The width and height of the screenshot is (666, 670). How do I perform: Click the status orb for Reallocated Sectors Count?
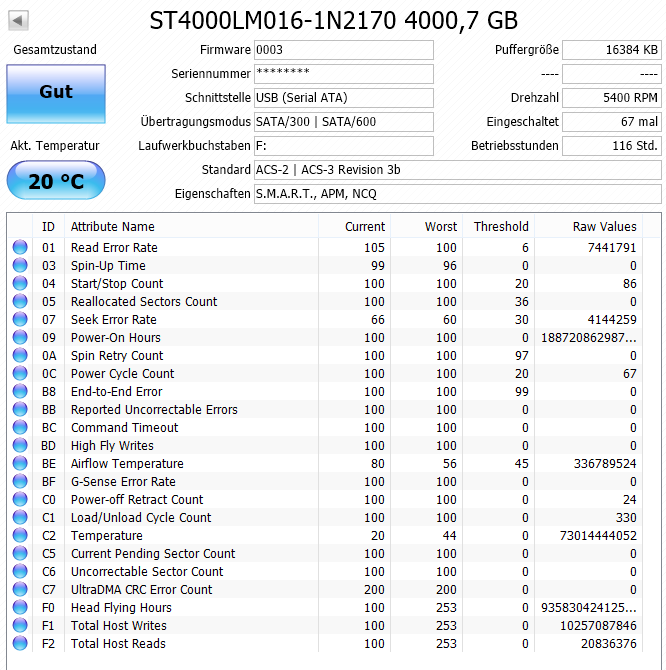click(20, 301)
